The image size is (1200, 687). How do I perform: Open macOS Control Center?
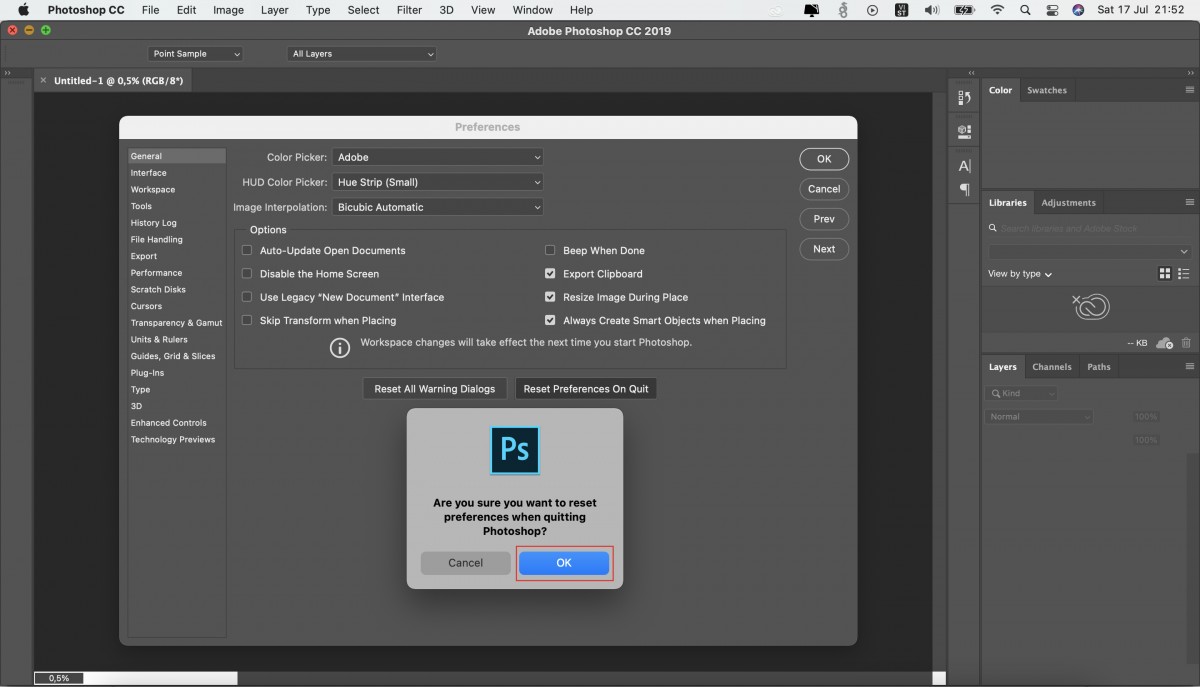tap(1052, 10)
